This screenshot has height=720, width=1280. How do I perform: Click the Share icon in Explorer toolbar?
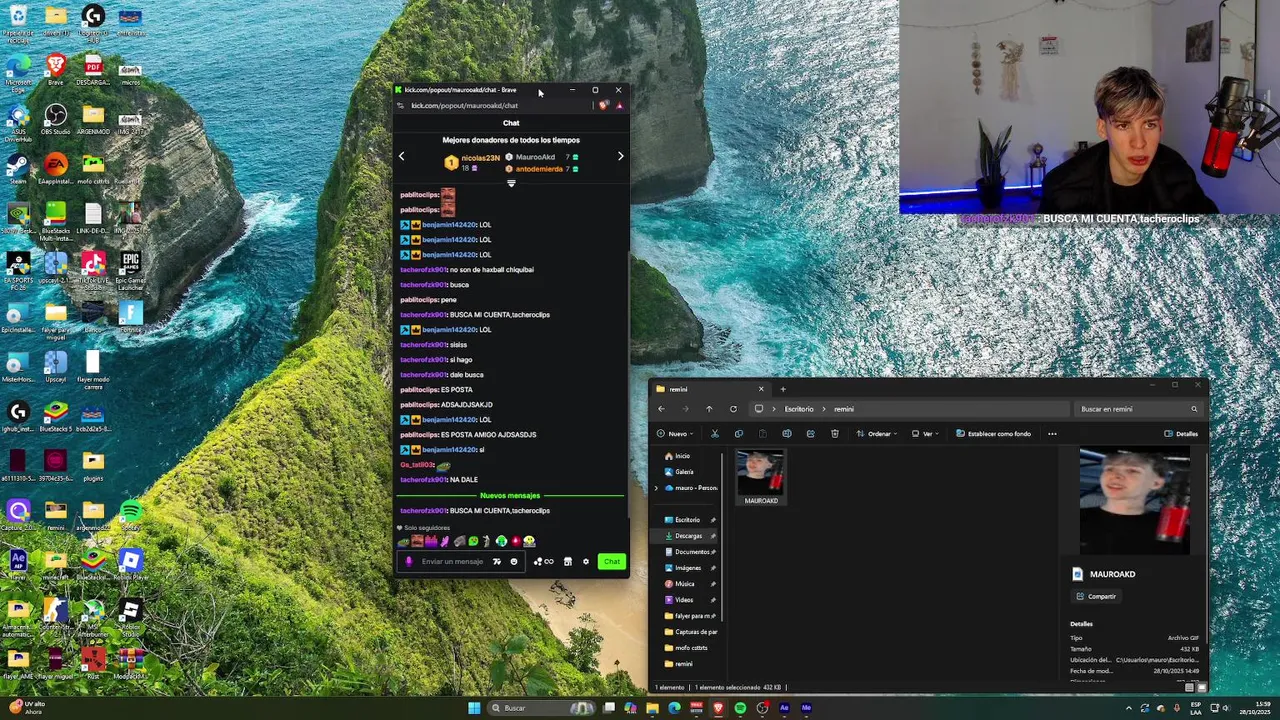[x=811, y=434]
